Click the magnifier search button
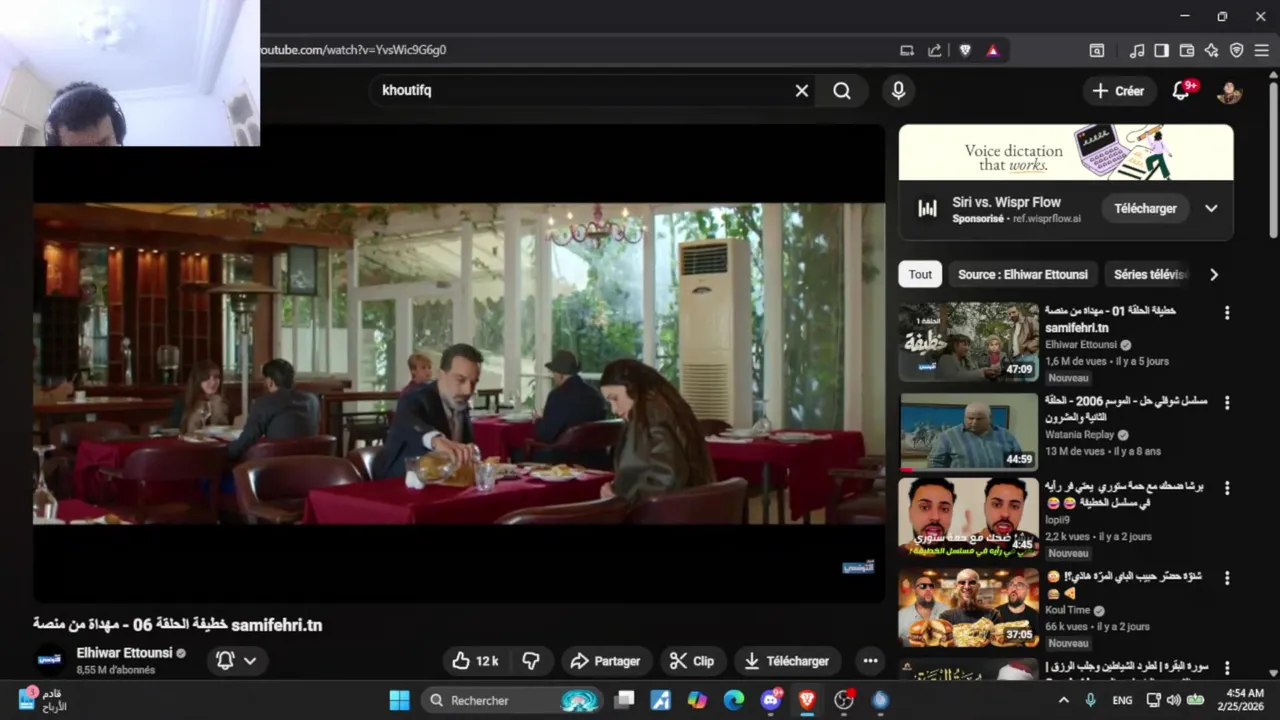The height and width of the screenshot is (720, 1280). click(842, 91)
